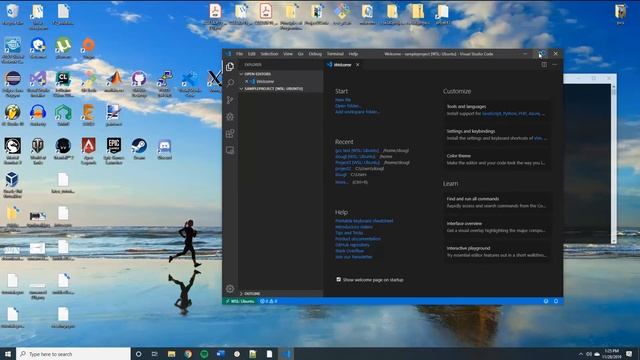
Task: Click the Settings and keybindings card
Action: [x=496, y=135]
